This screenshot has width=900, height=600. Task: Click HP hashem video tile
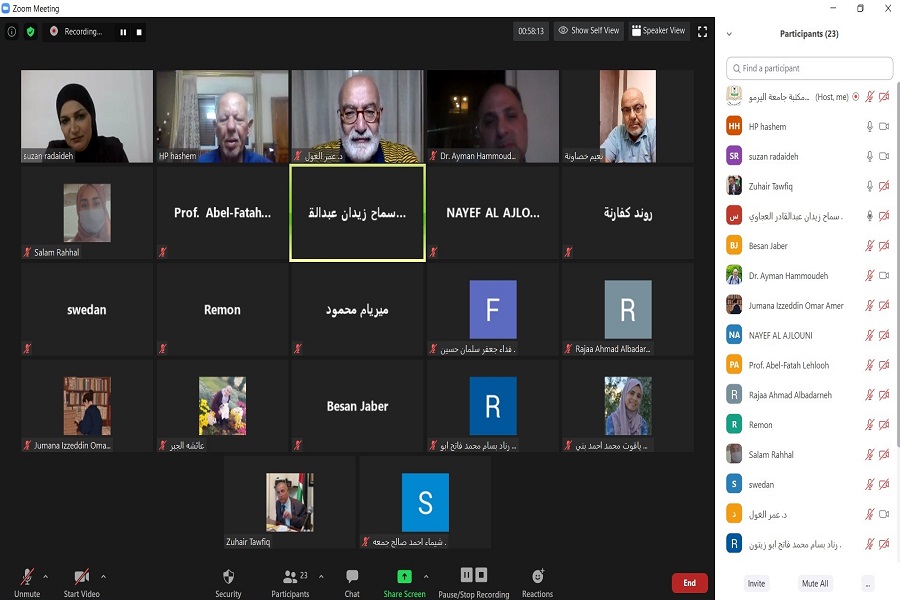point(223,116)
